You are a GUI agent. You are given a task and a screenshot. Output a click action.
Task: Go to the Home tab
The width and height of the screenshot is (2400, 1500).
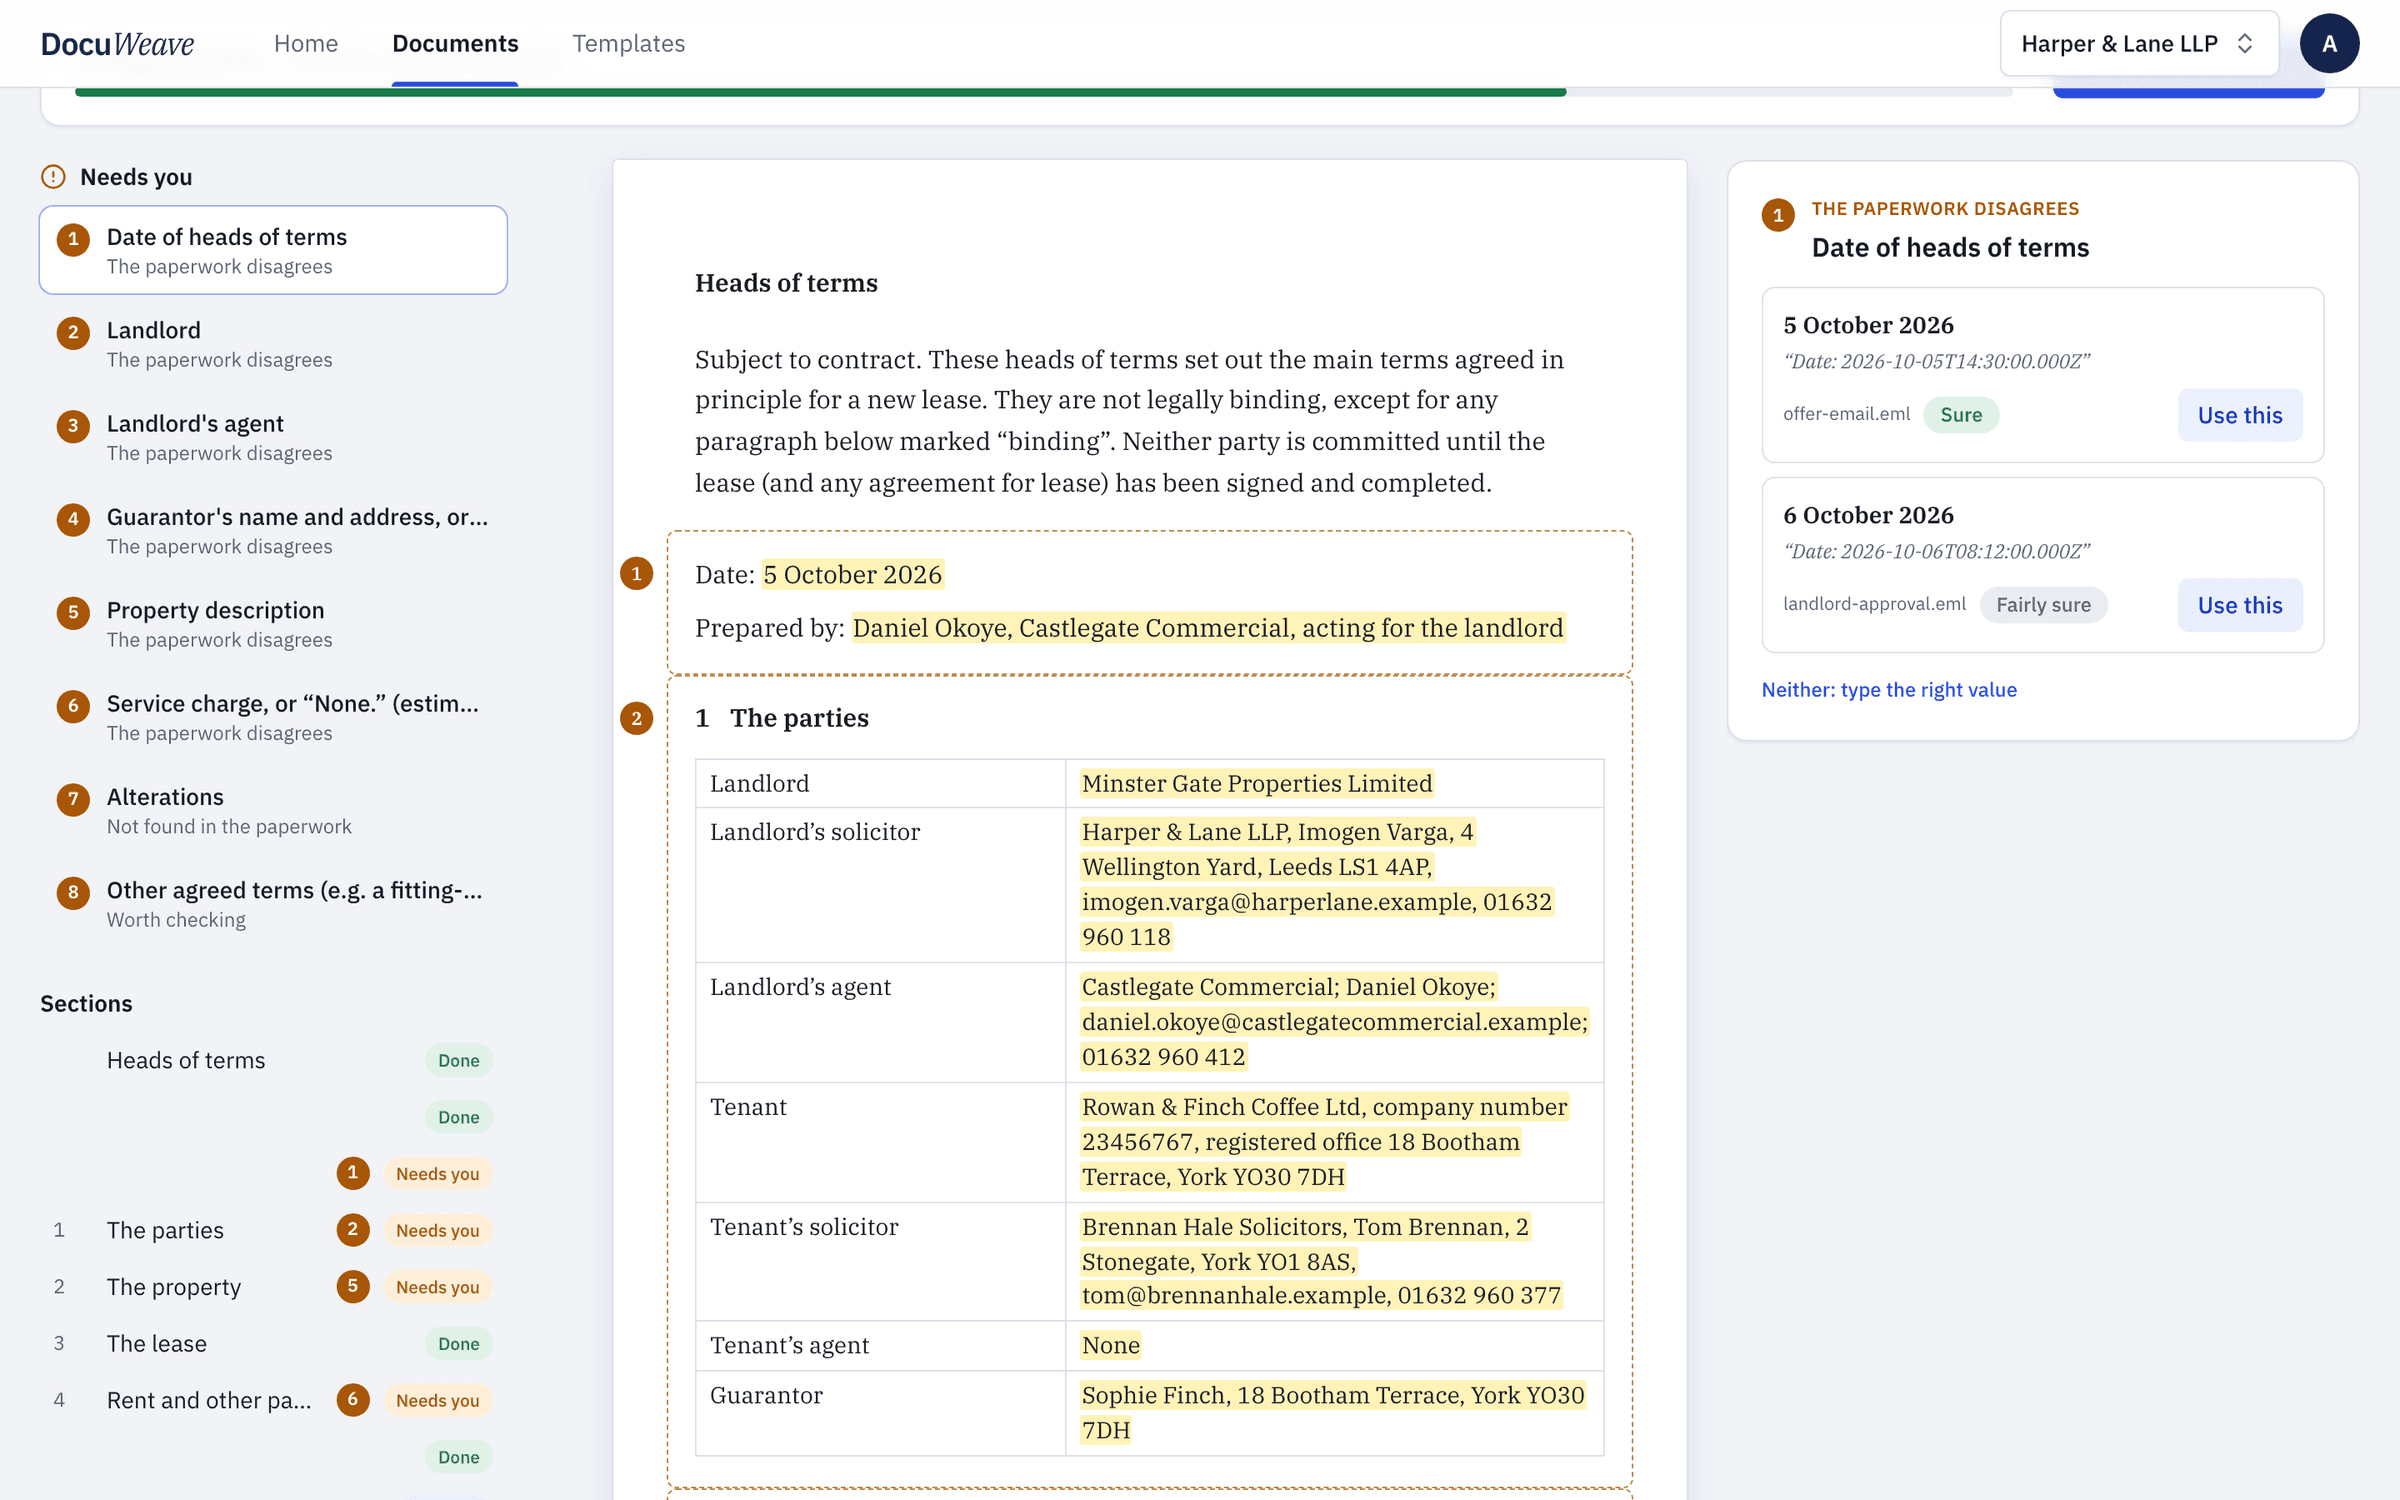point(306,43)
